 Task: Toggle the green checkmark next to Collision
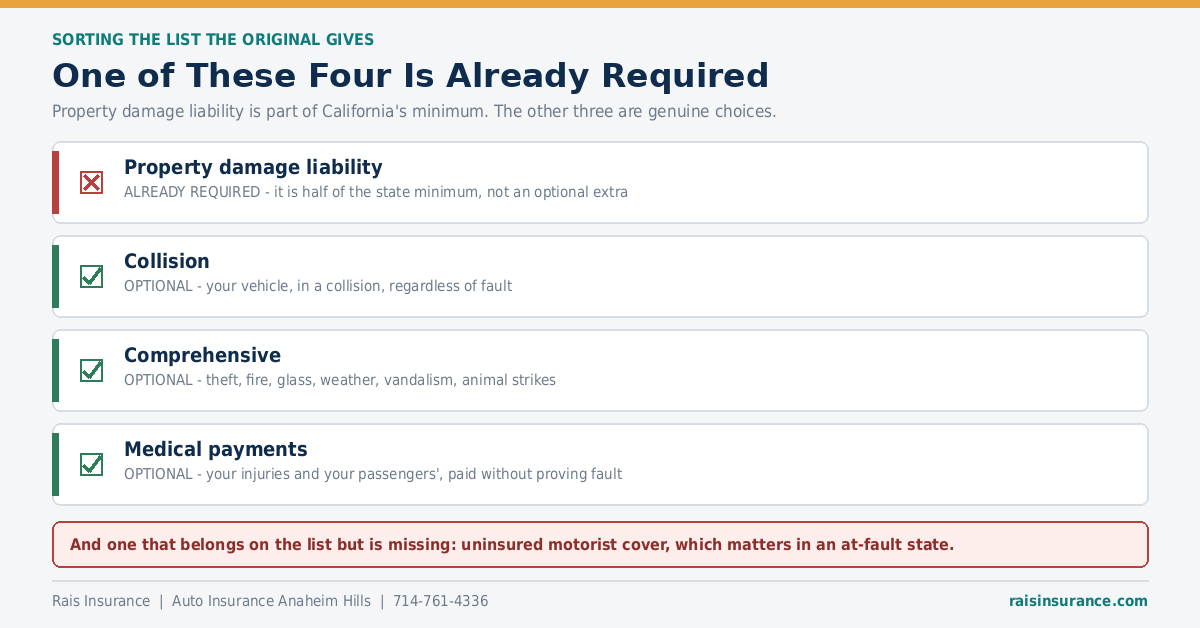(91, 276)
